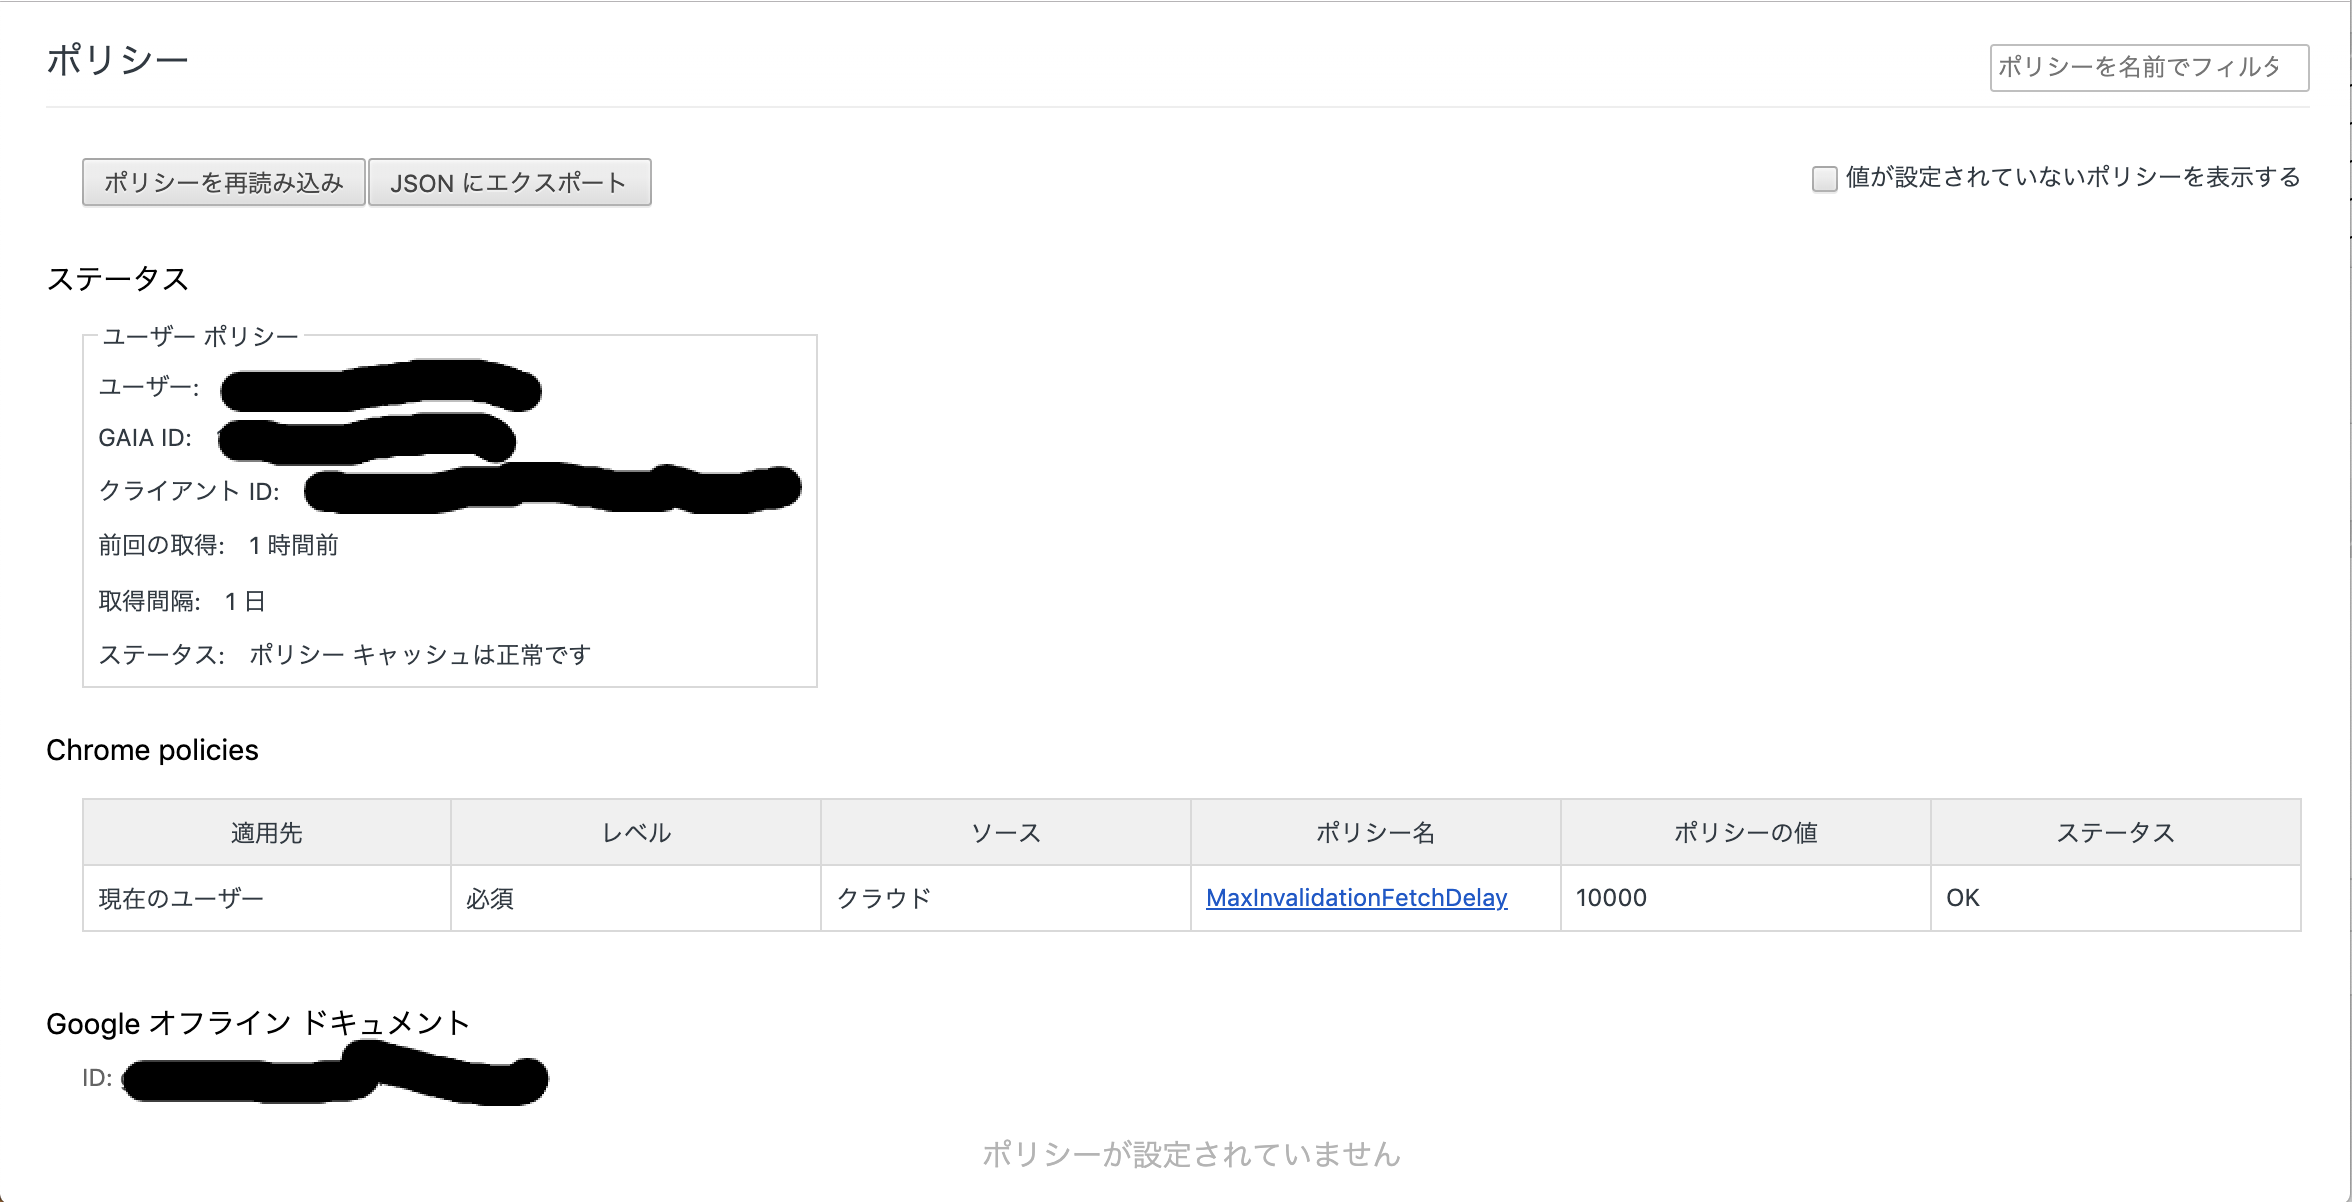
Task: Click the policy name filter field
Action: [x=2147, y=67]
